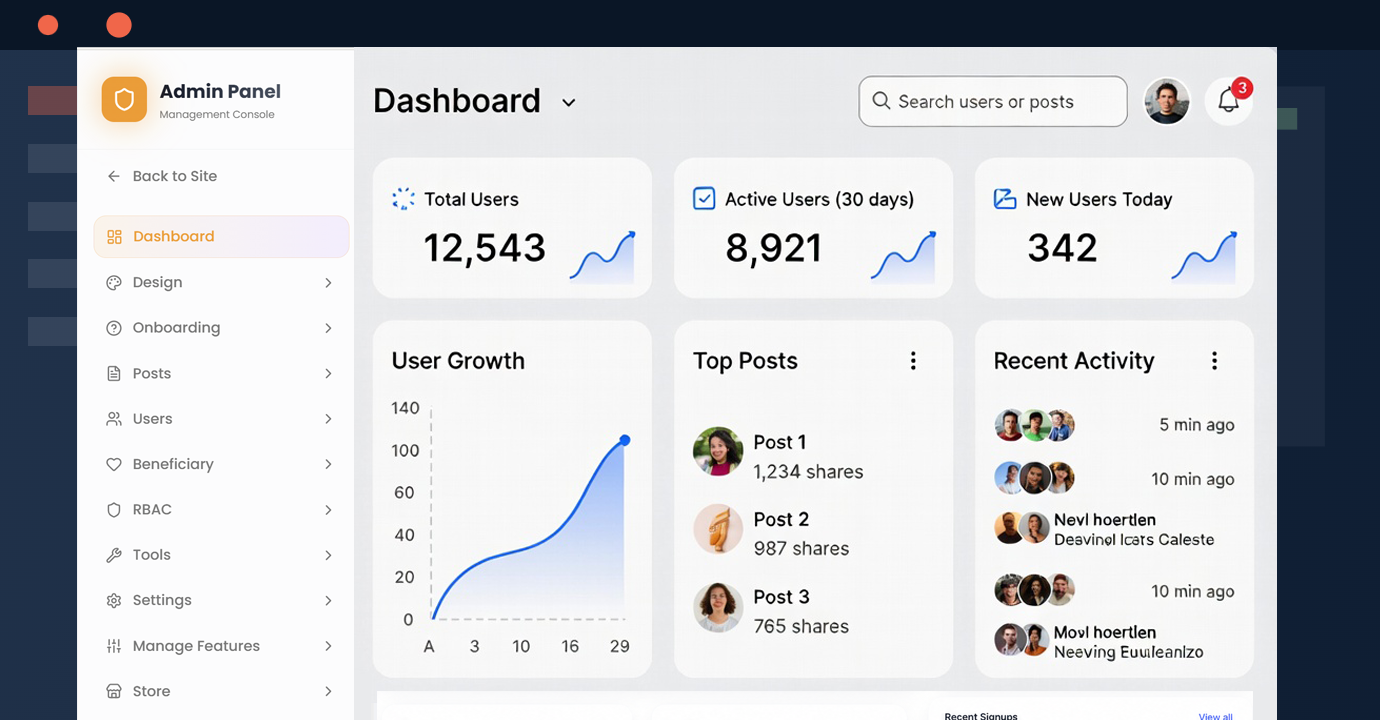
Task: Expand the Tools menu chevron
Action: click(x=328, y=555)
